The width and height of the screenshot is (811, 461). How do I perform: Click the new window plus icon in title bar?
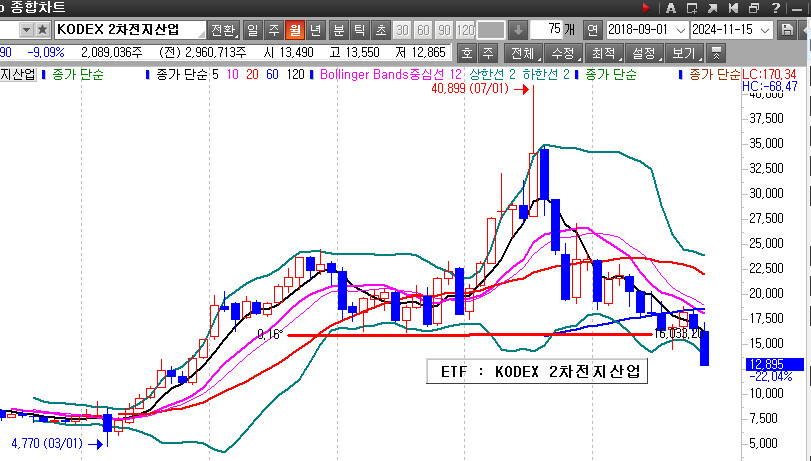point(692,8)
